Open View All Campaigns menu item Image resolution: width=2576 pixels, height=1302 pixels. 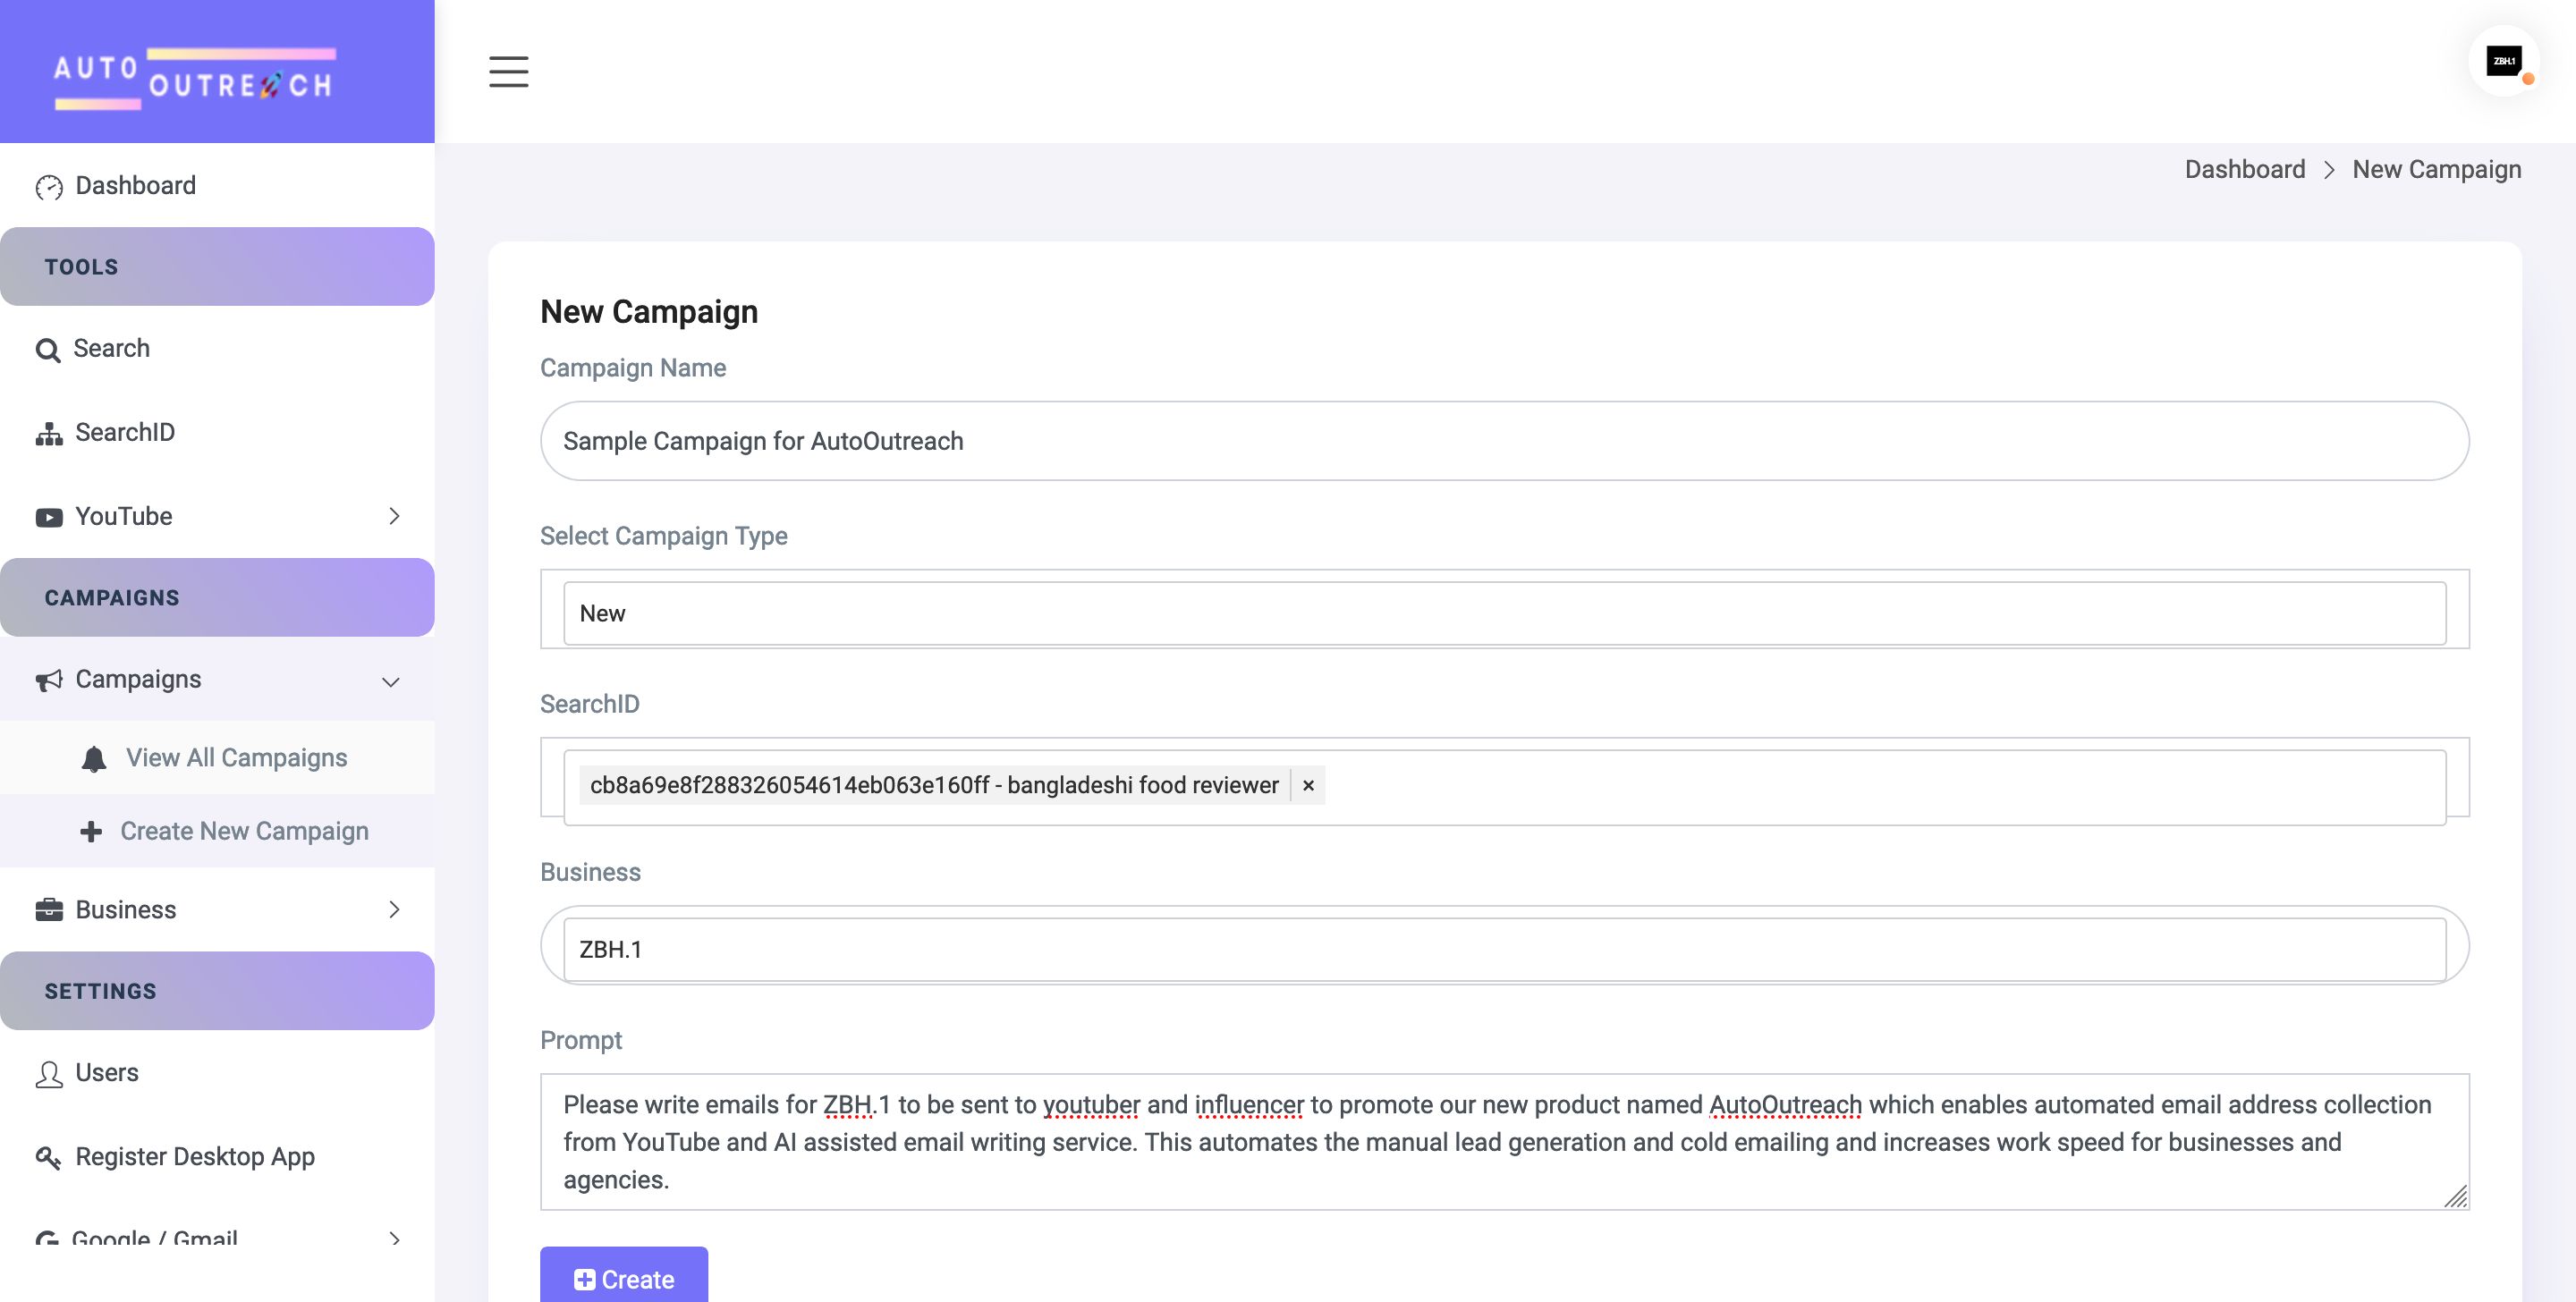pos(236,757)
